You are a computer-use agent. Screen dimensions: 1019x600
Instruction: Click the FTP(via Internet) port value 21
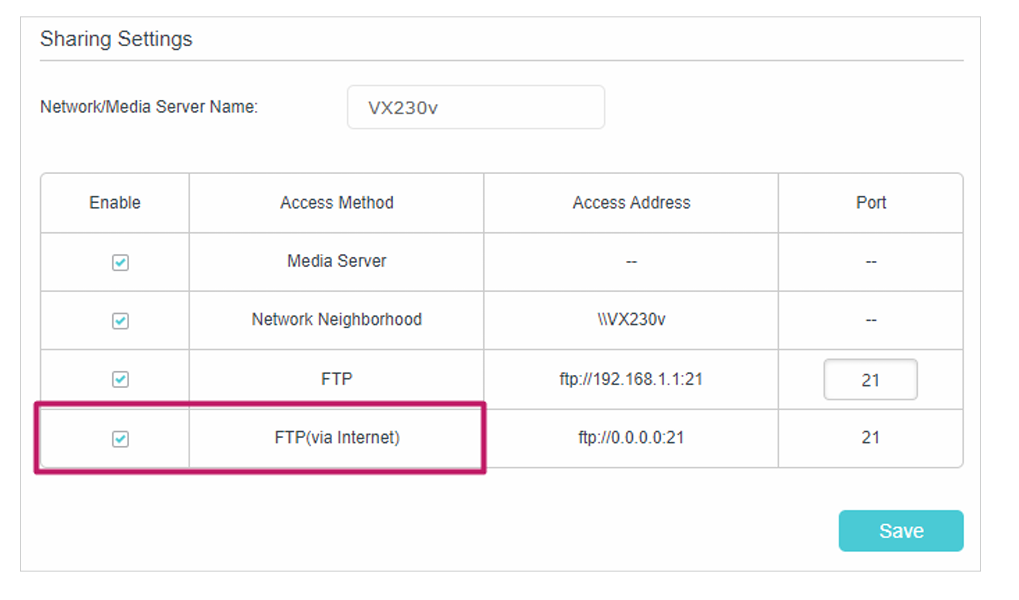[869, 438]
